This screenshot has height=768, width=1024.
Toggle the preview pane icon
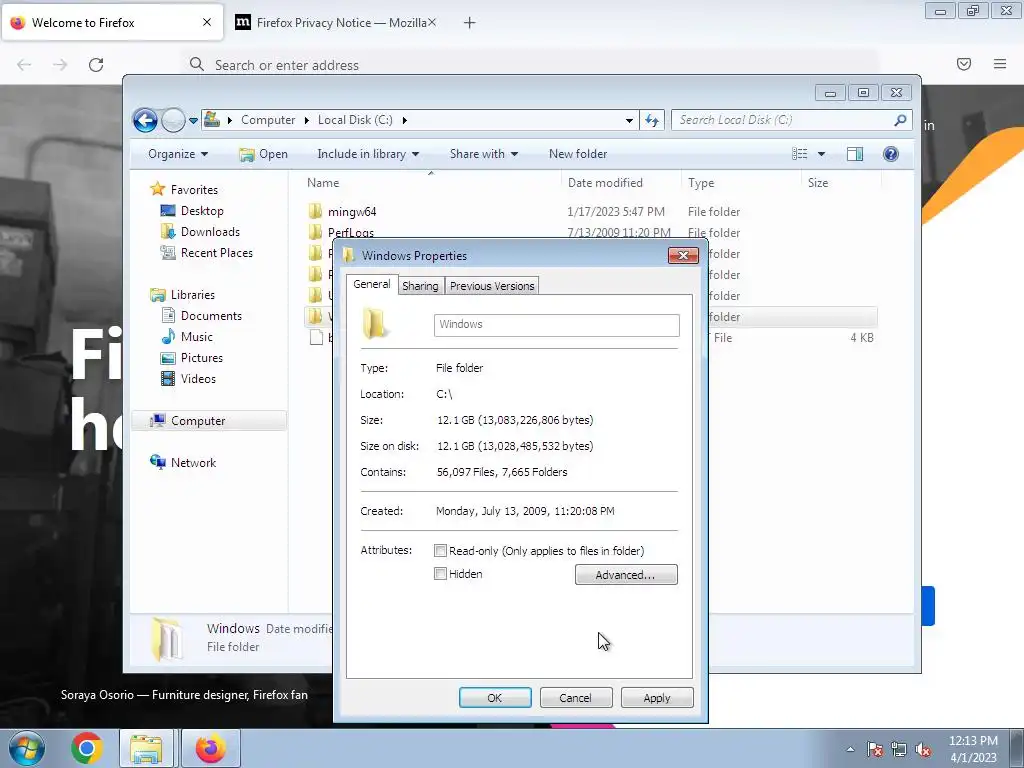[855, 154]
